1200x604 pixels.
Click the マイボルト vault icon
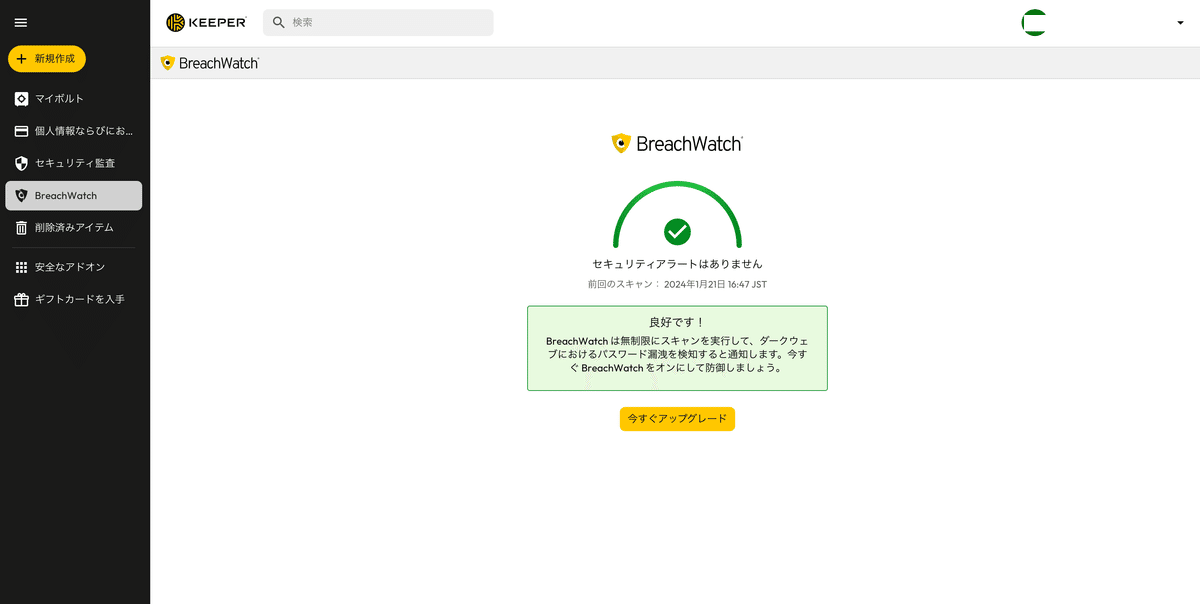coord(21,99)
